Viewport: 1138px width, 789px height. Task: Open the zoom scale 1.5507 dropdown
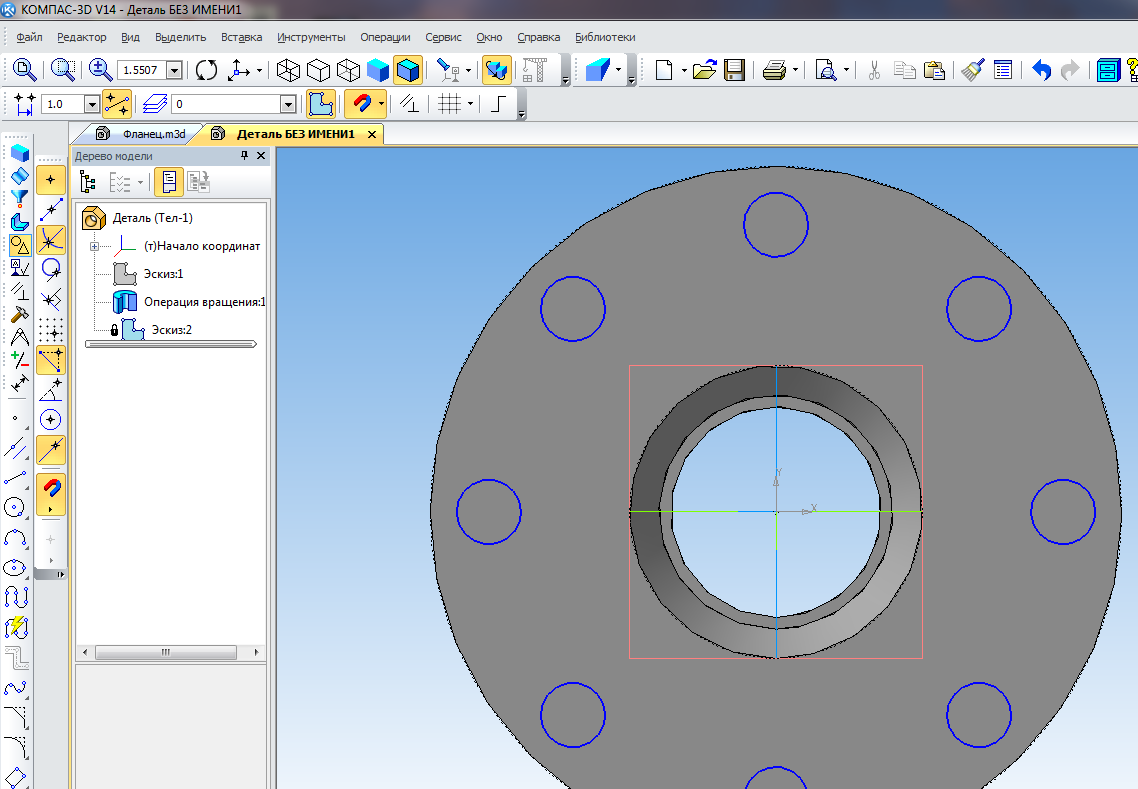coord(174,70)
